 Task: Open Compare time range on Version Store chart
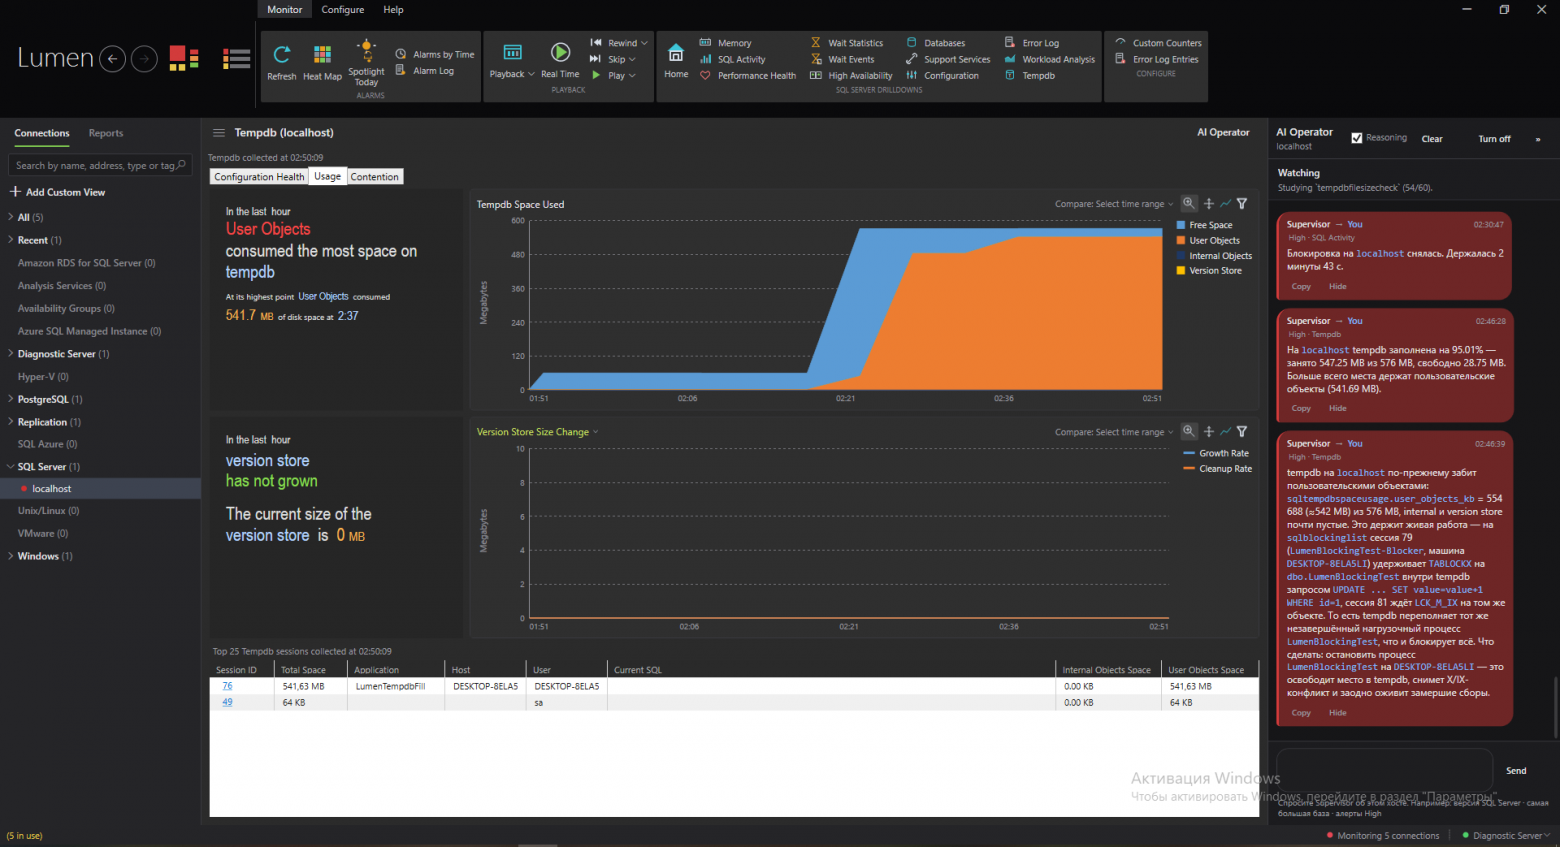point(1114,432)
